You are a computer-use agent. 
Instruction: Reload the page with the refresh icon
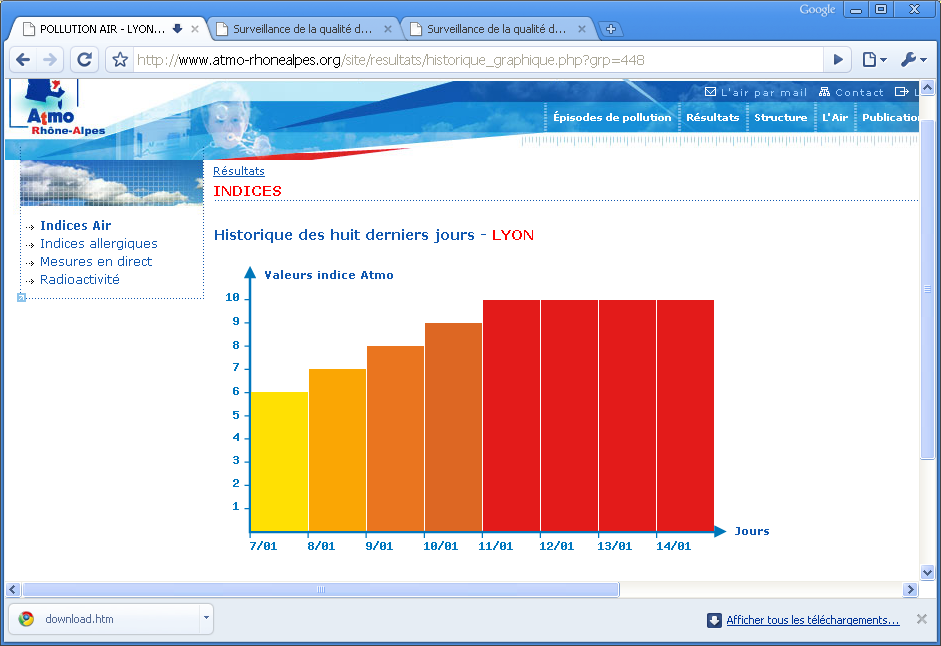[x=84, y=60]
